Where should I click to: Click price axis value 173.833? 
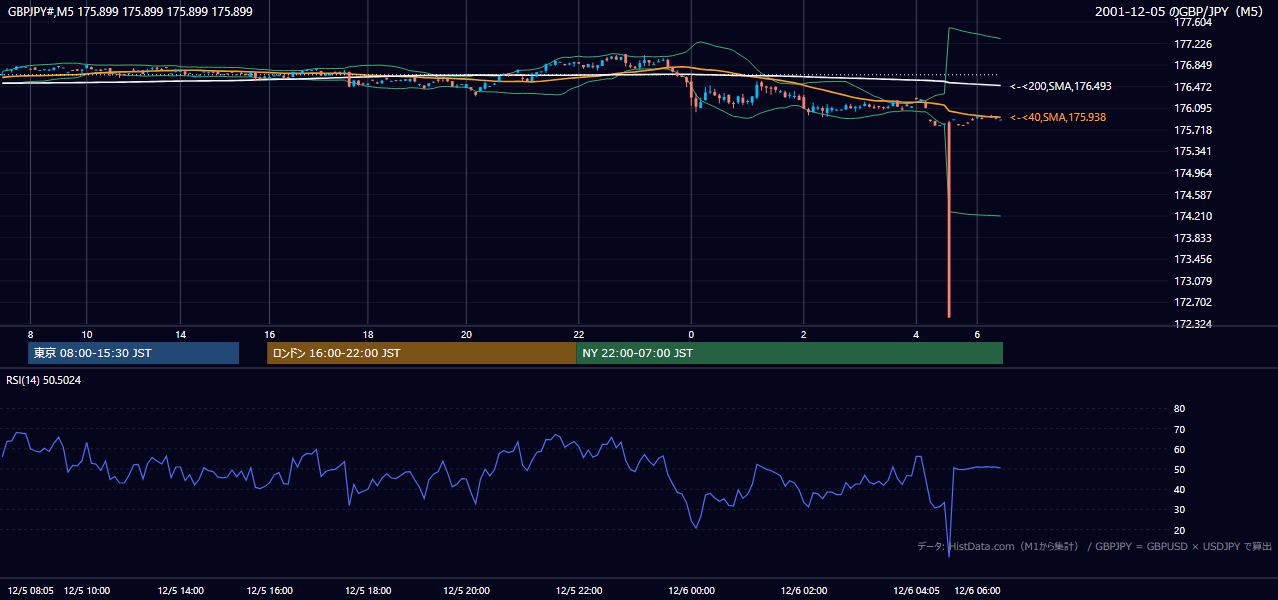[1192, 238]
